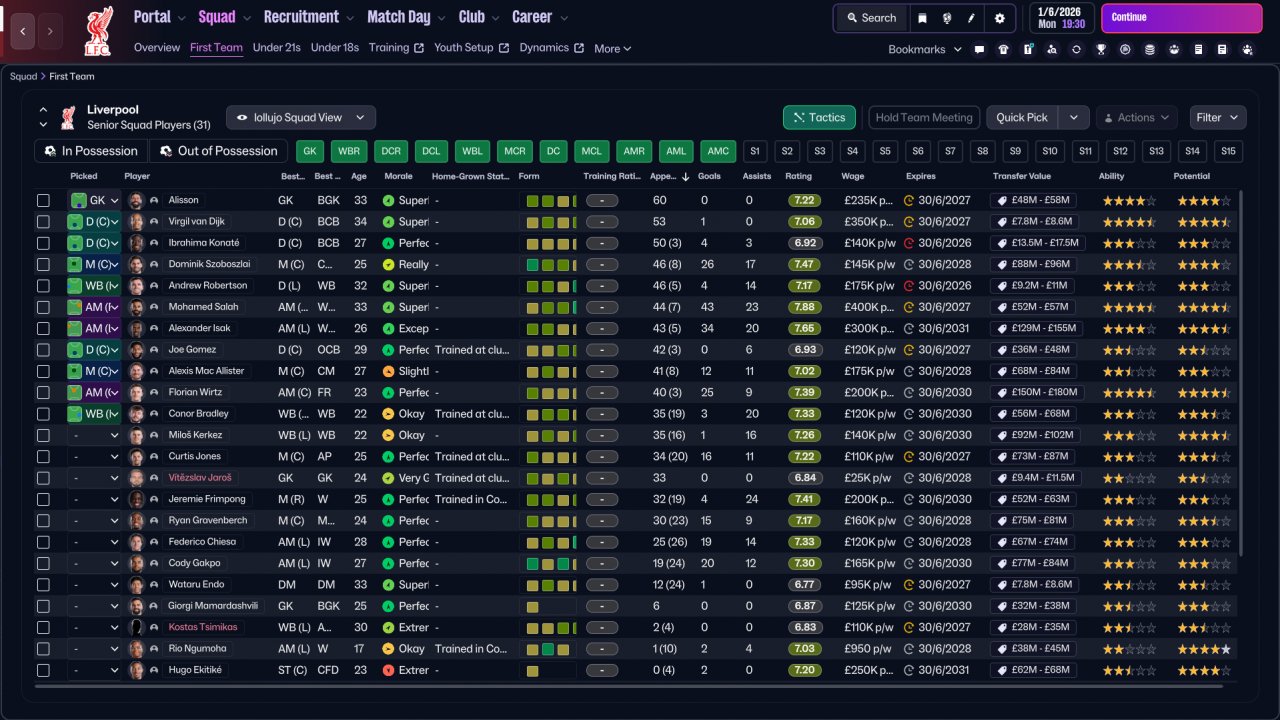
Task: Open the bookmark icon beside Search
Action: (x=922, y=18)
